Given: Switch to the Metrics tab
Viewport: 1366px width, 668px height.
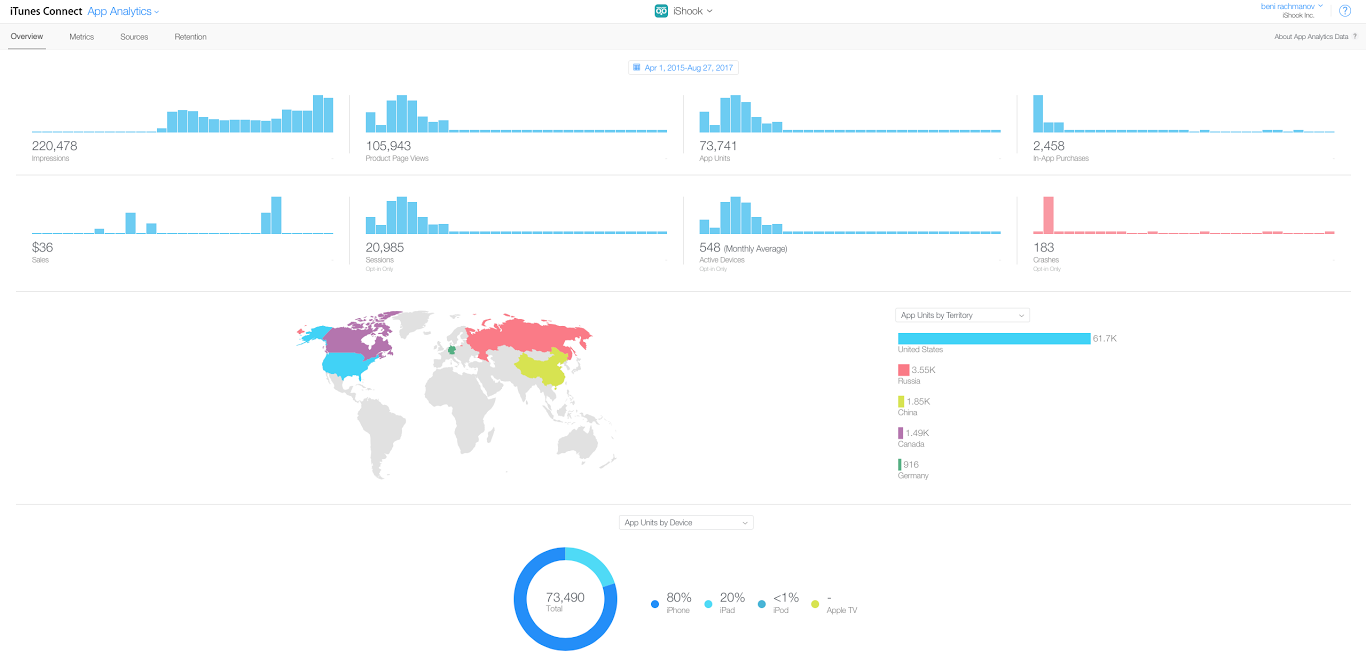Looking at the screenshot, I should click(82, 37).
